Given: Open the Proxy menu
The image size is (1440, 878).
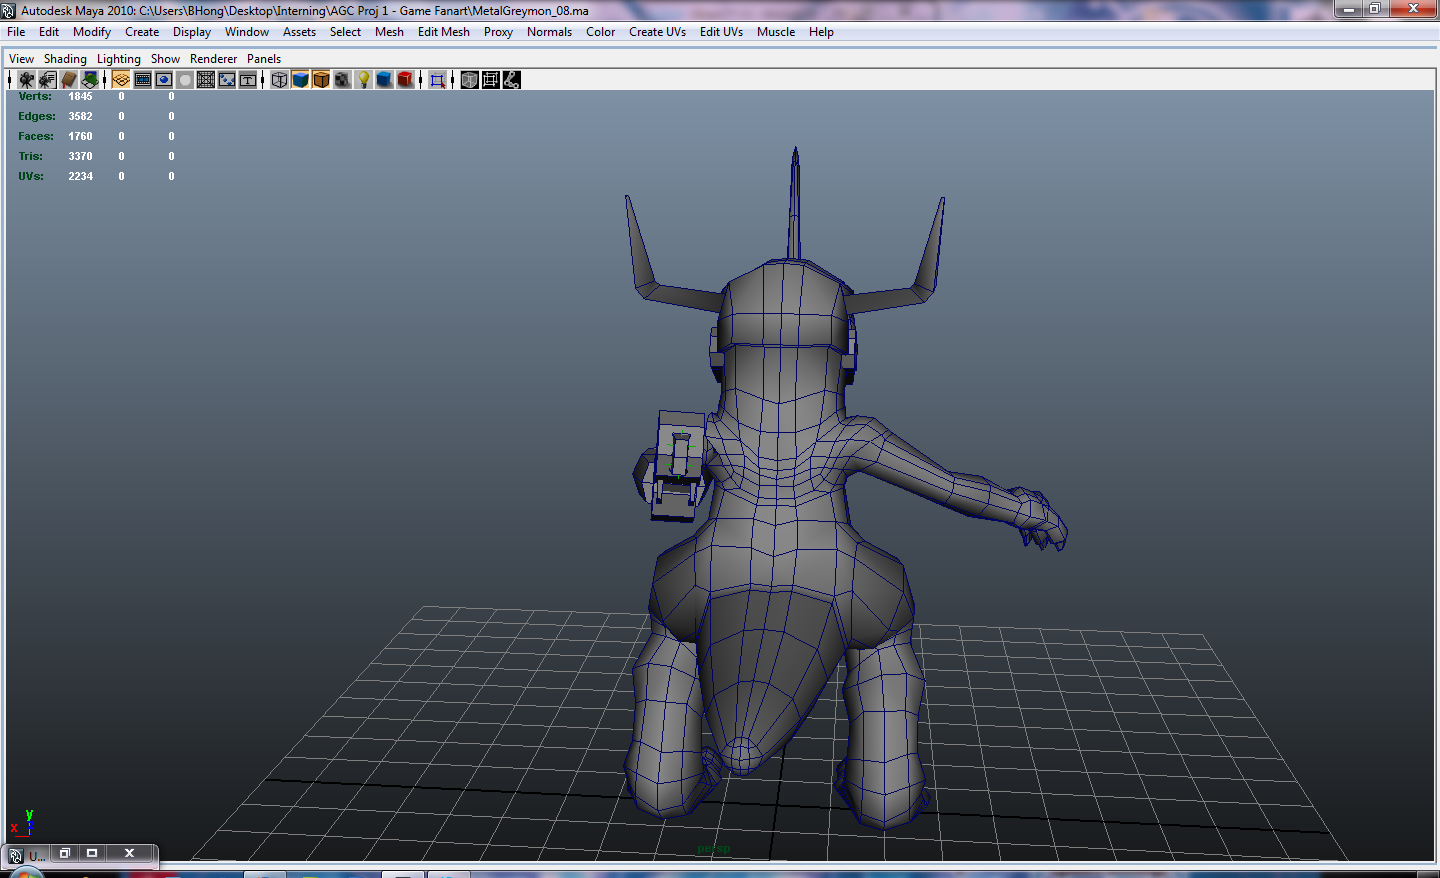Looking at the screenshot, I should 498,32.
